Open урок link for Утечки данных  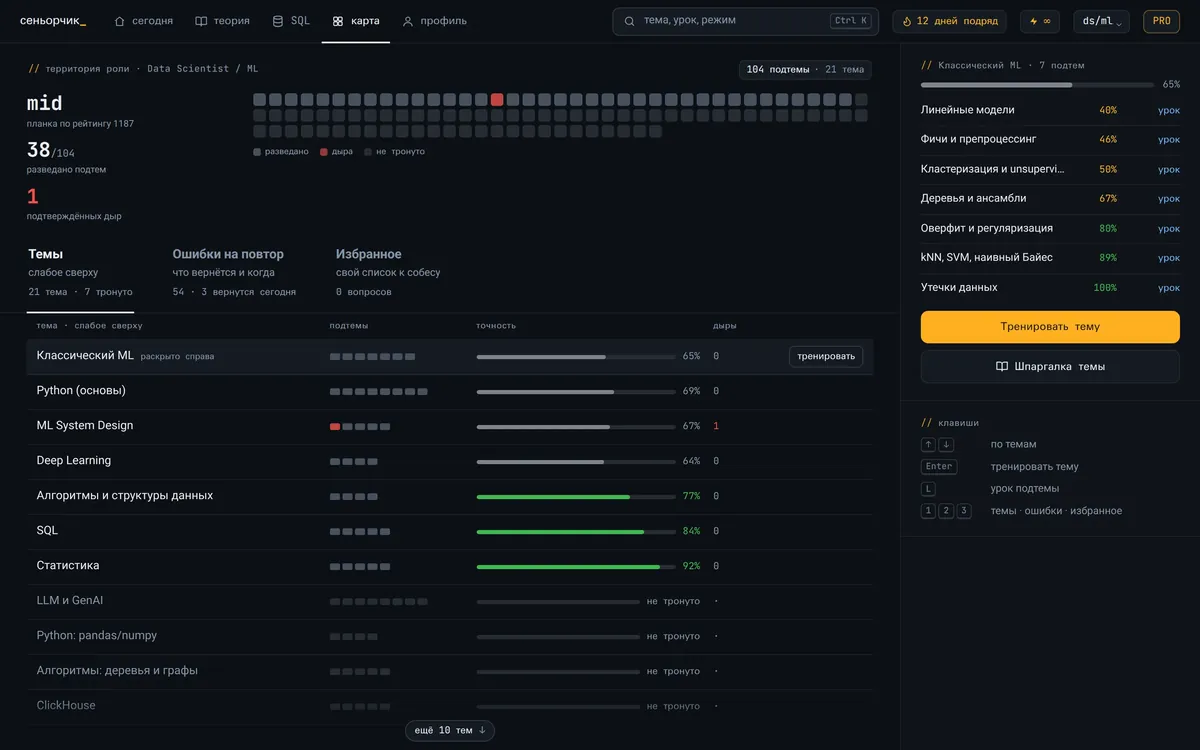tap(1169, 288)
